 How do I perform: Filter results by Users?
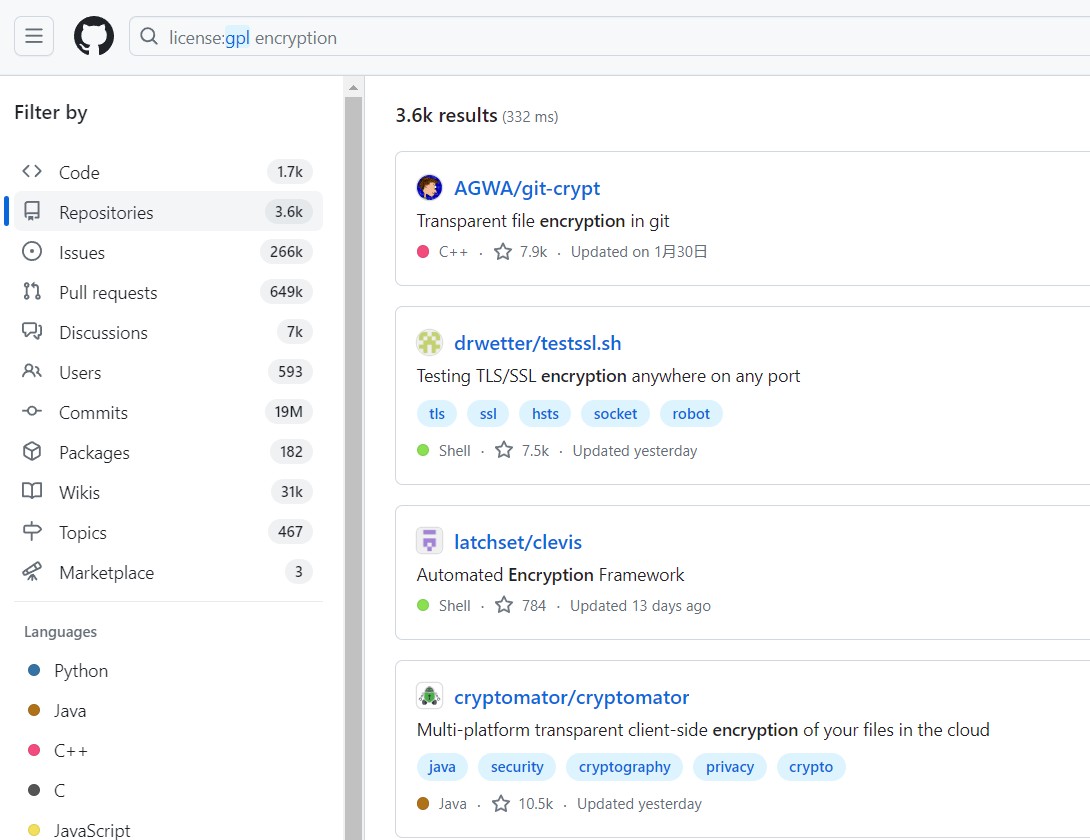click(168, 372)
